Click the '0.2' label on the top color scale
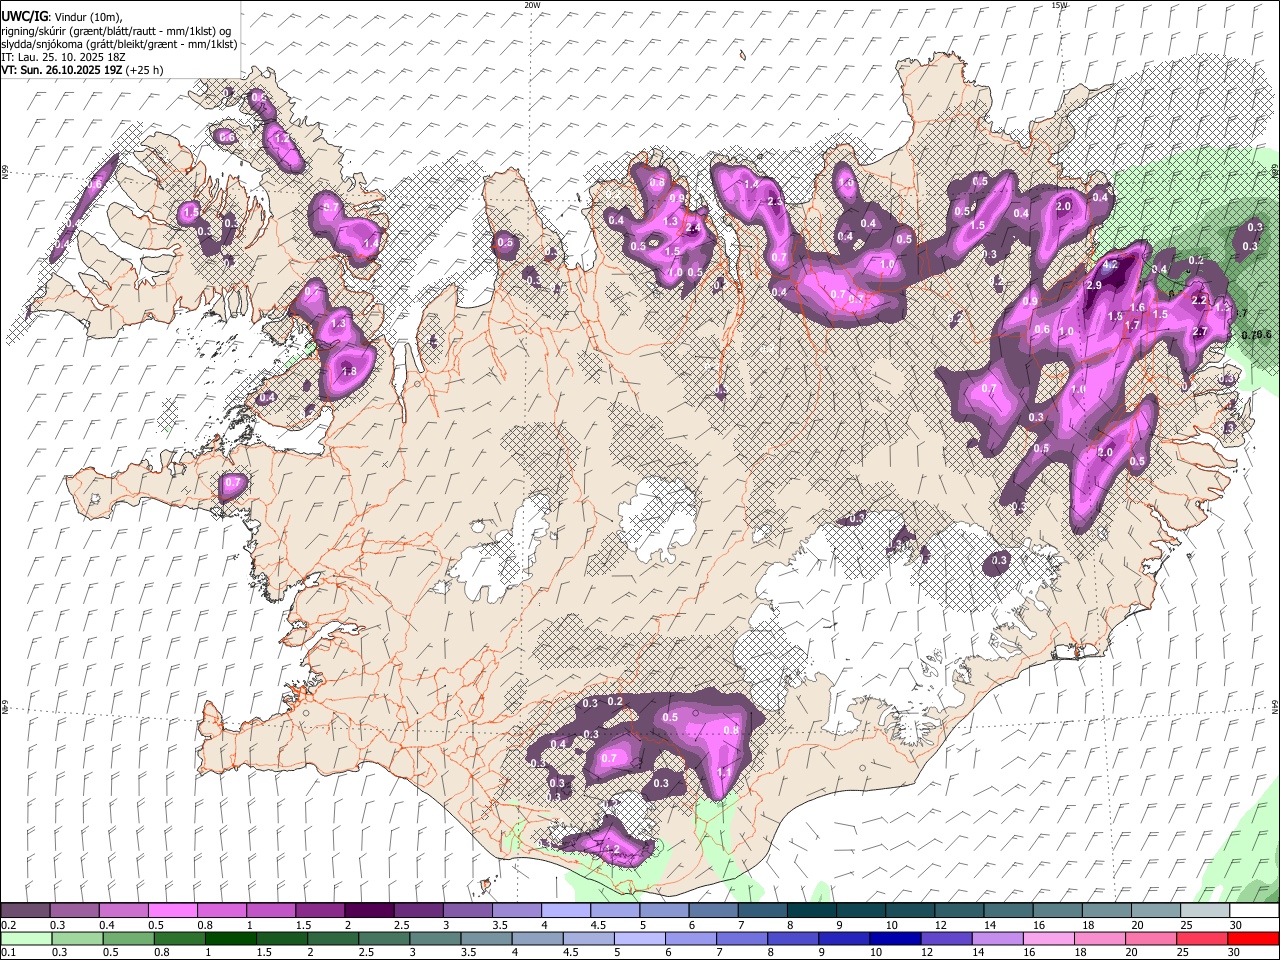 click(x=8, y=925)
